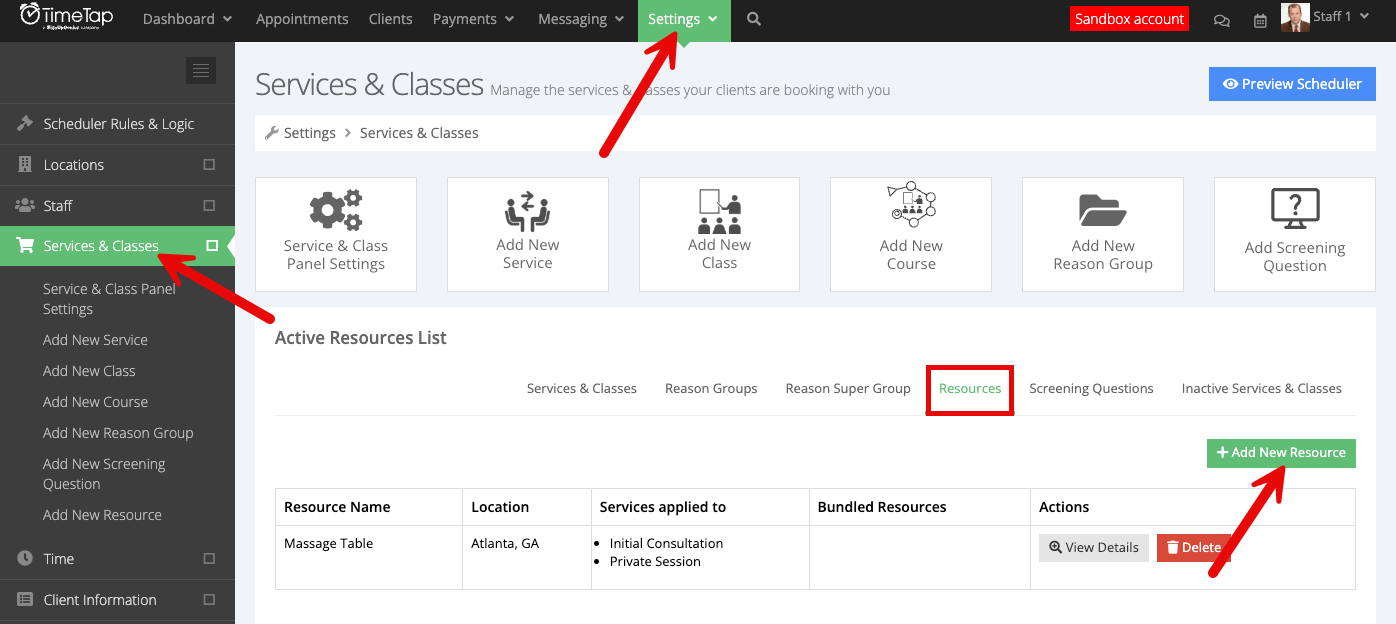Open the Settings dropdown menu
The height and width of the screenshot is (624, 1396).
[684, 19]
